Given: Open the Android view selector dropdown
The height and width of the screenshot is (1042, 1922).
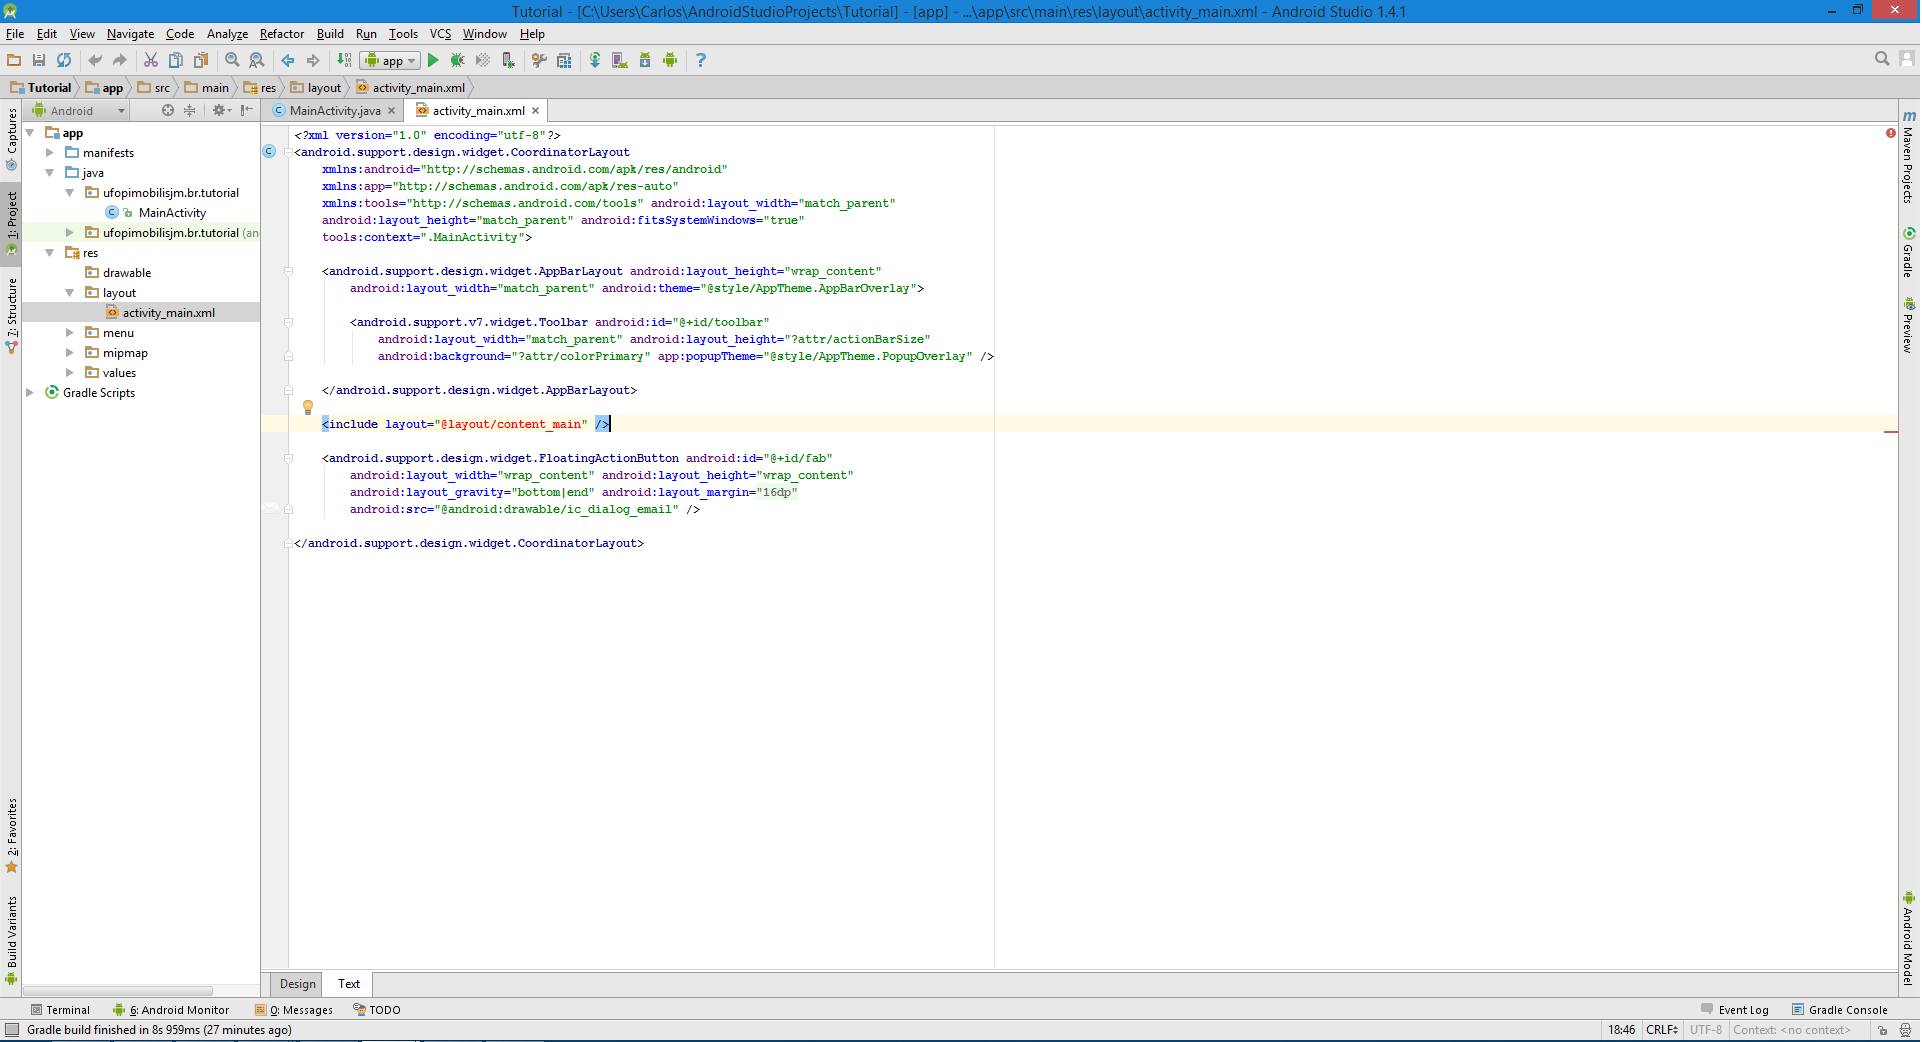Looking at the screenshot, I should tap(78, 110).
